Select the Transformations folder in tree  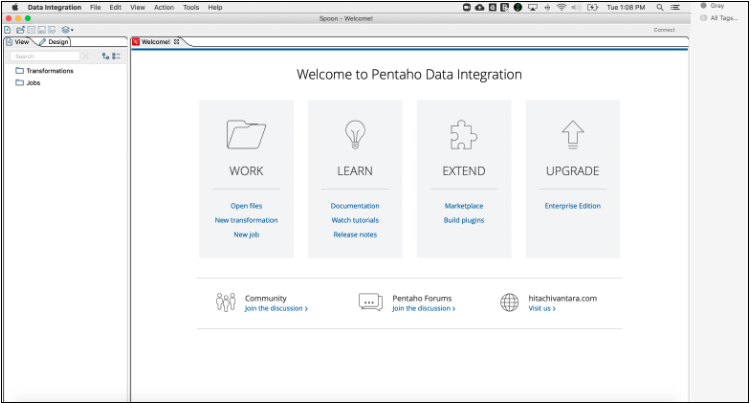[49, 71]
